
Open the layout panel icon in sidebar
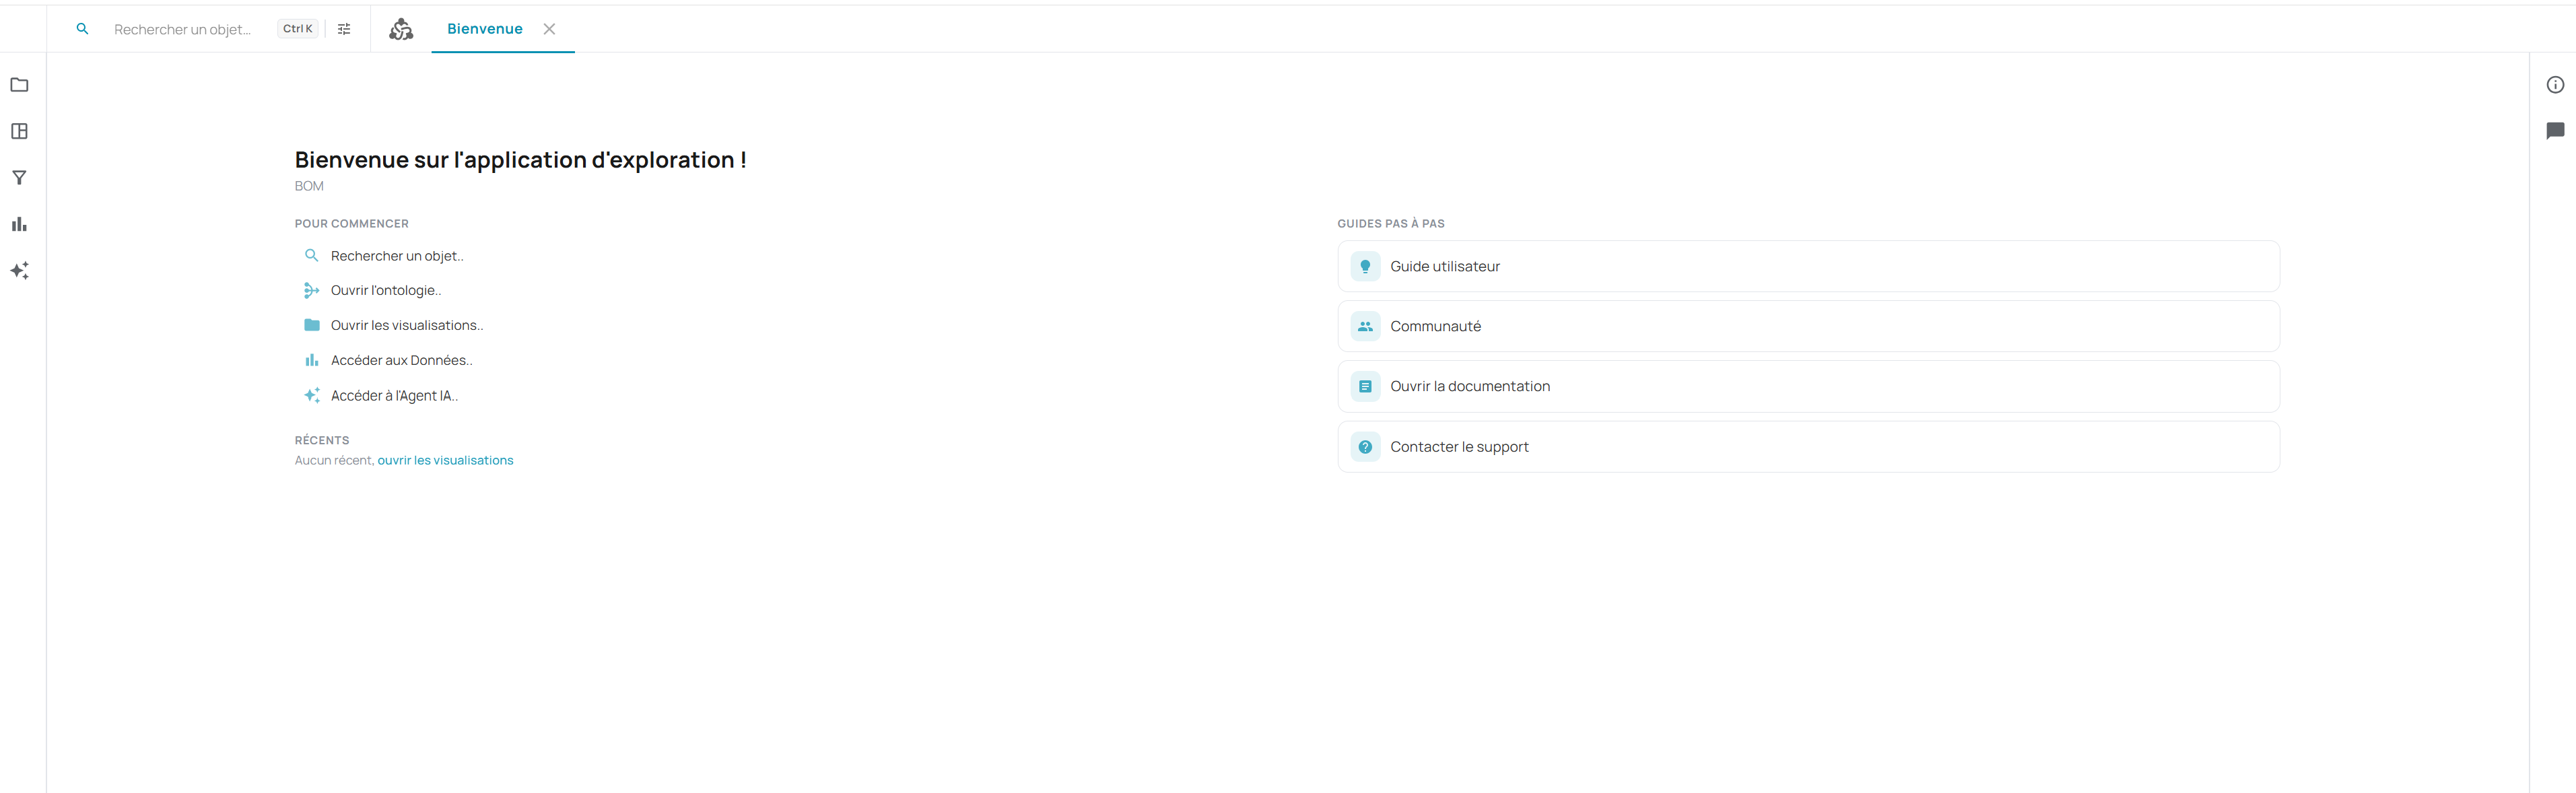point(19,131)
